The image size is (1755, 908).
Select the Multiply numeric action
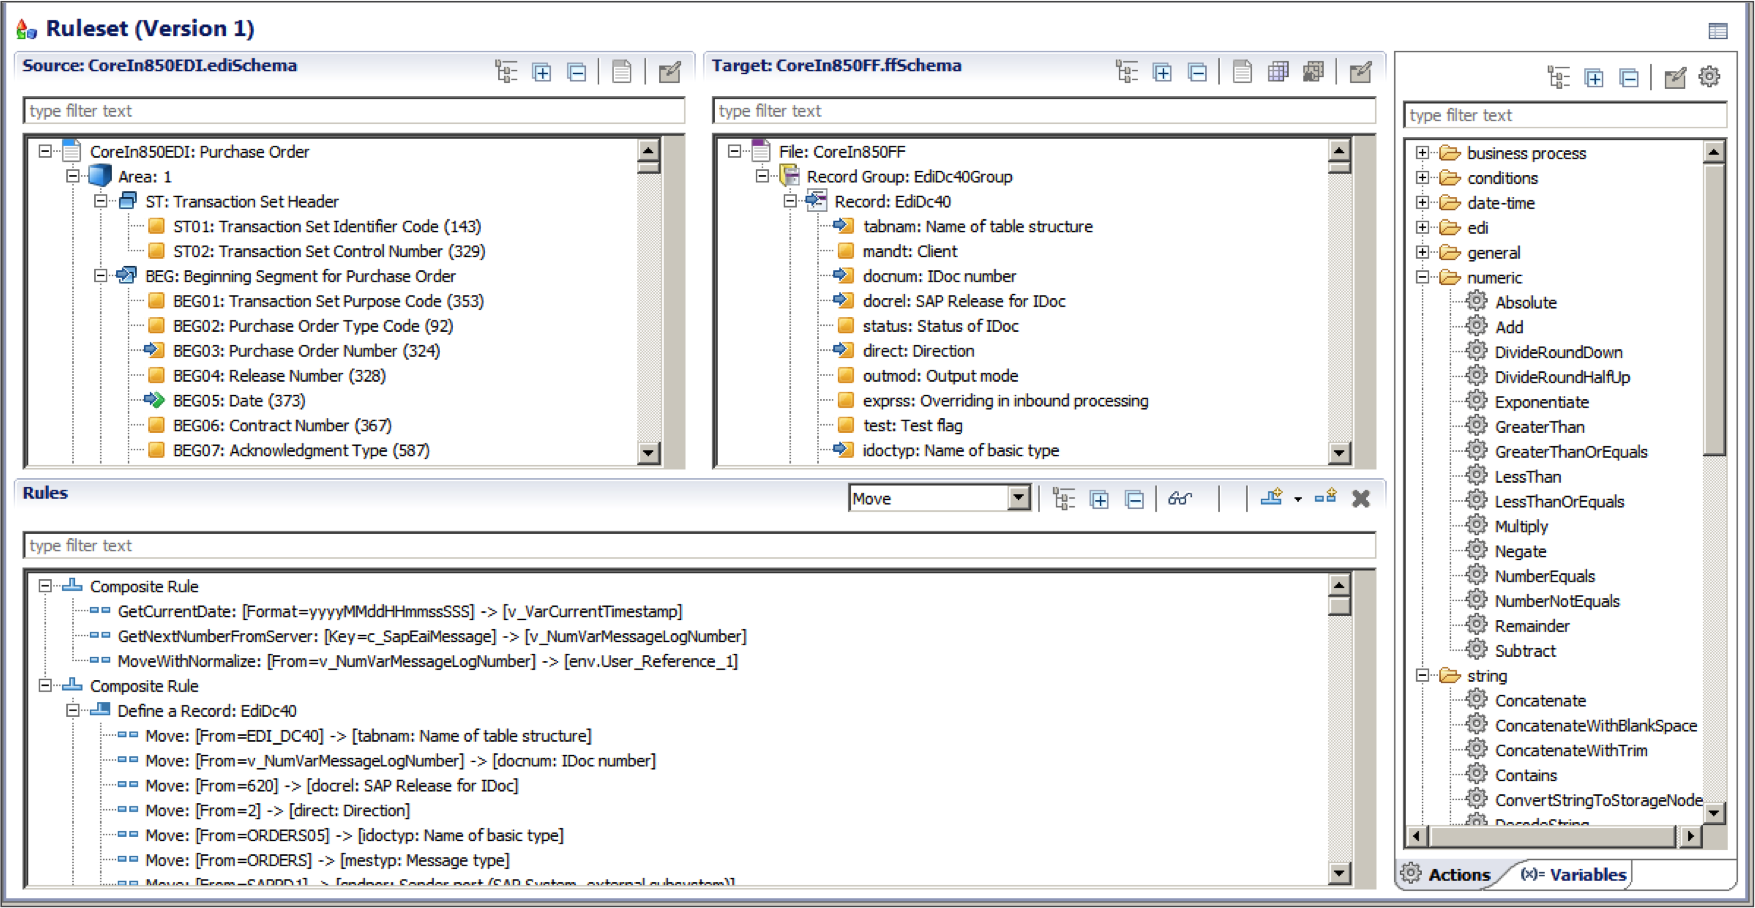pos(1521,527)
